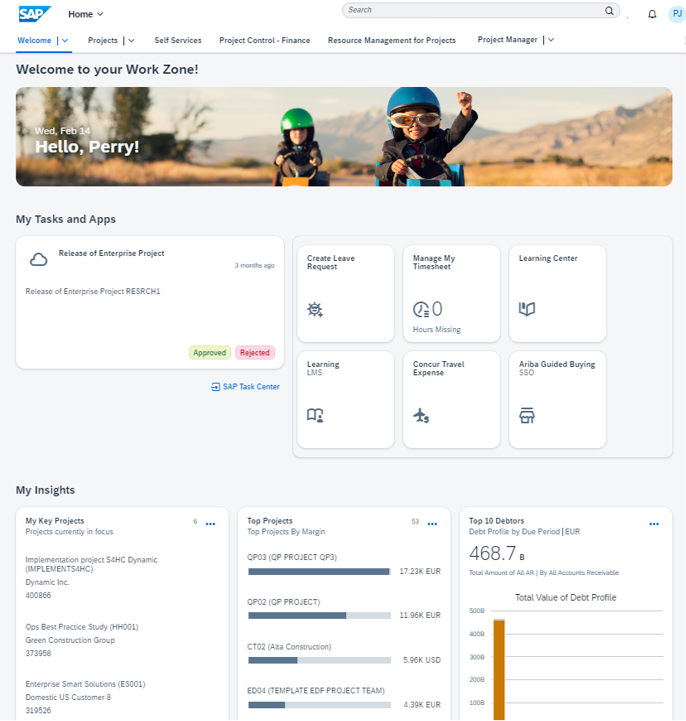Click the Top Projects card title
Viewport: 686px width, 721px height.
[270, 521]
